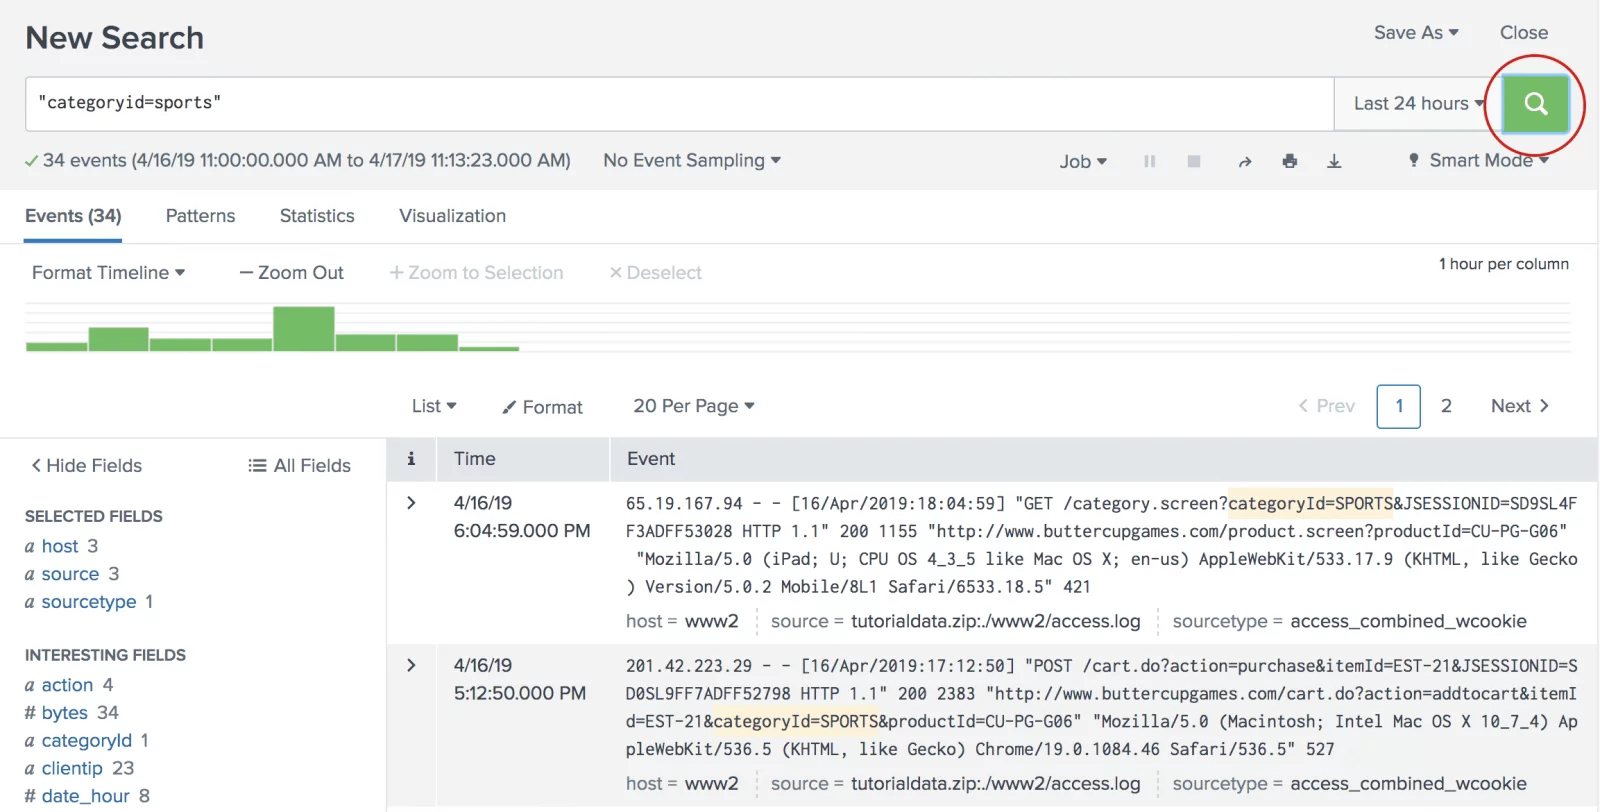Open the Last 24 hours time range picker
The height and width of the screenshot is (812, 1600).
pos(1418,103)
